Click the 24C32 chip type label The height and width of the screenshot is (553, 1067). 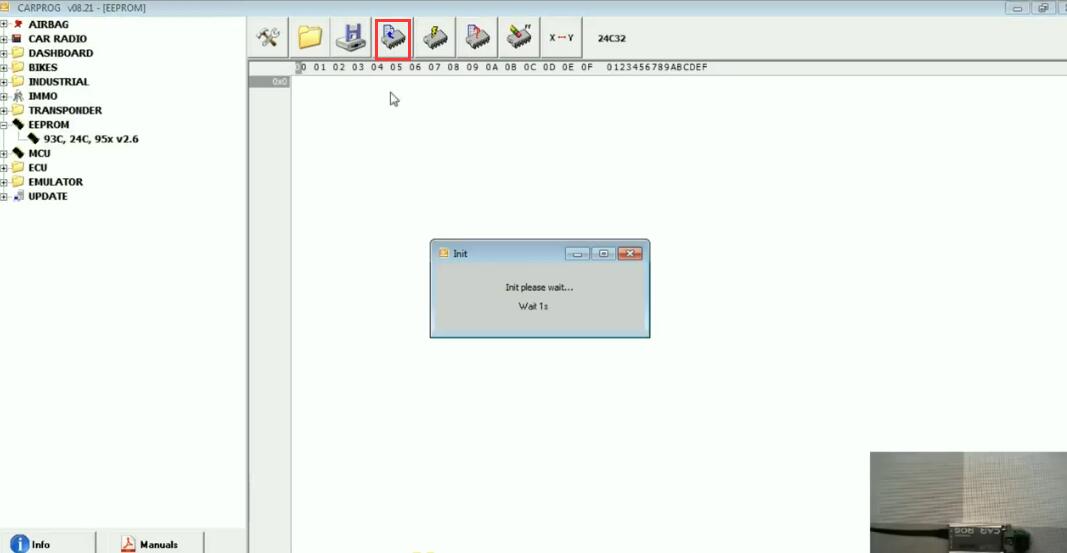(x=612, y=38)
